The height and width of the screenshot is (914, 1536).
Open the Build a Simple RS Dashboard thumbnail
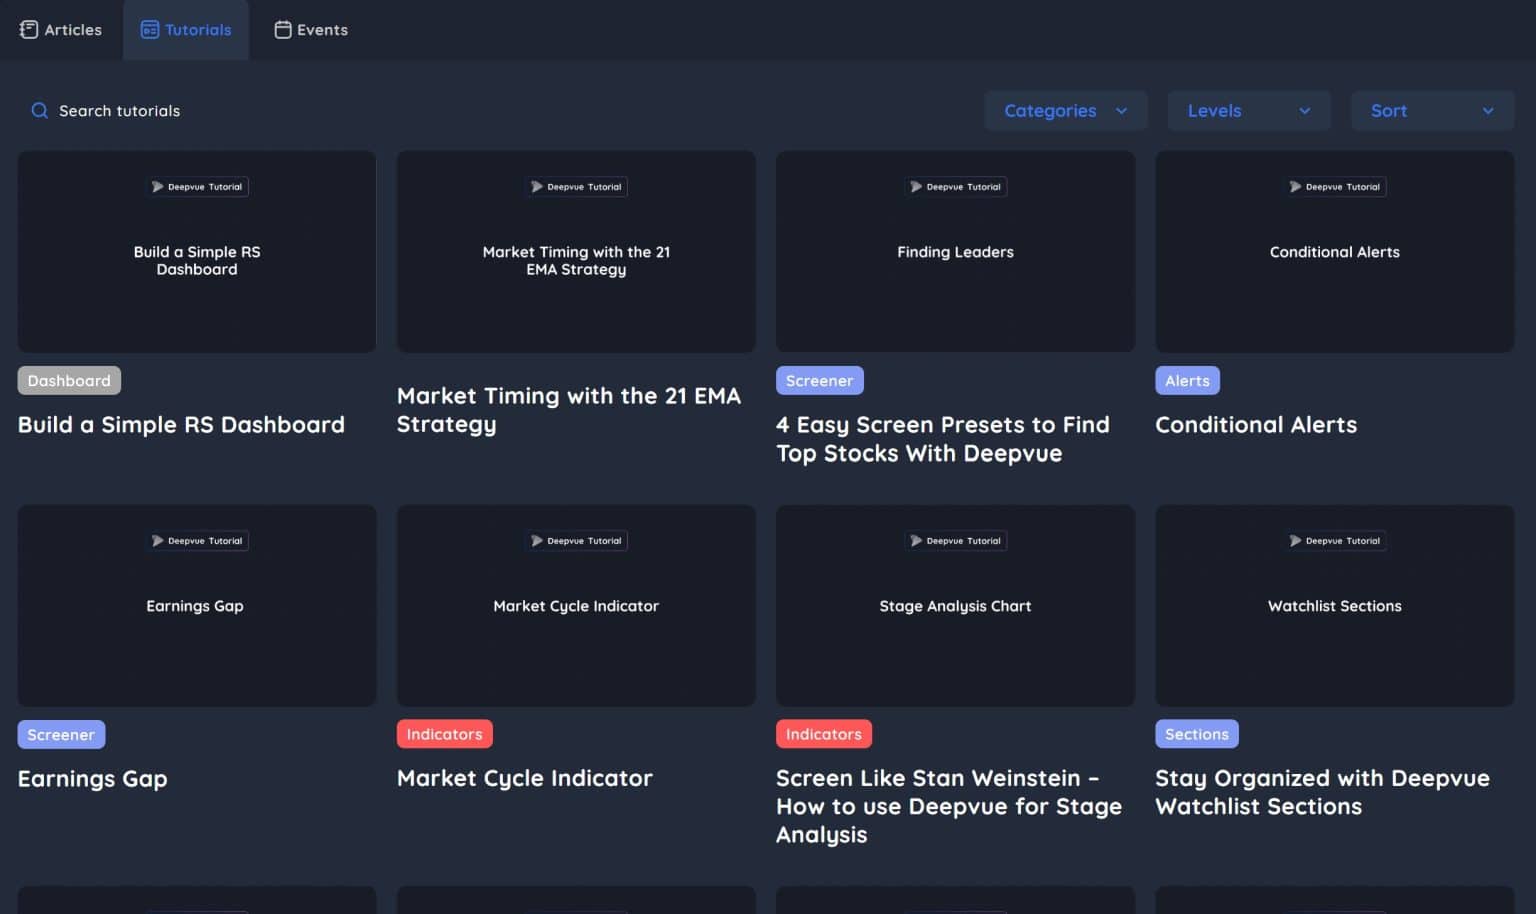point(197,252)
